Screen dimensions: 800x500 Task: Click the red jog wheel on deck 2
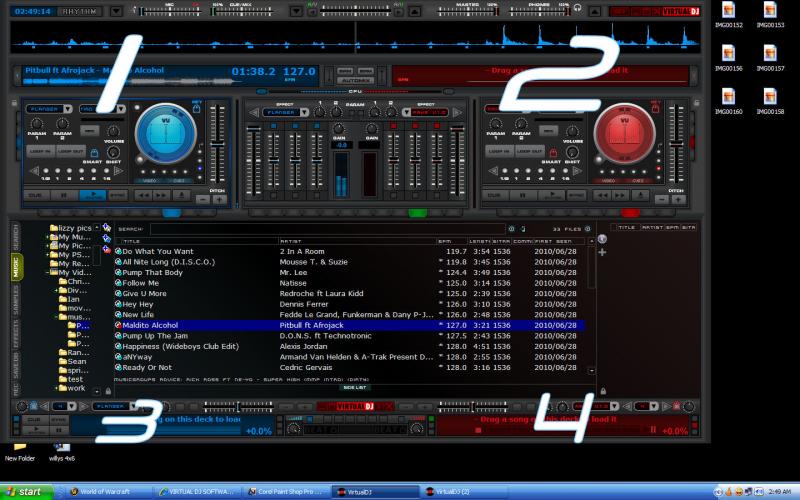coord(624,134)
